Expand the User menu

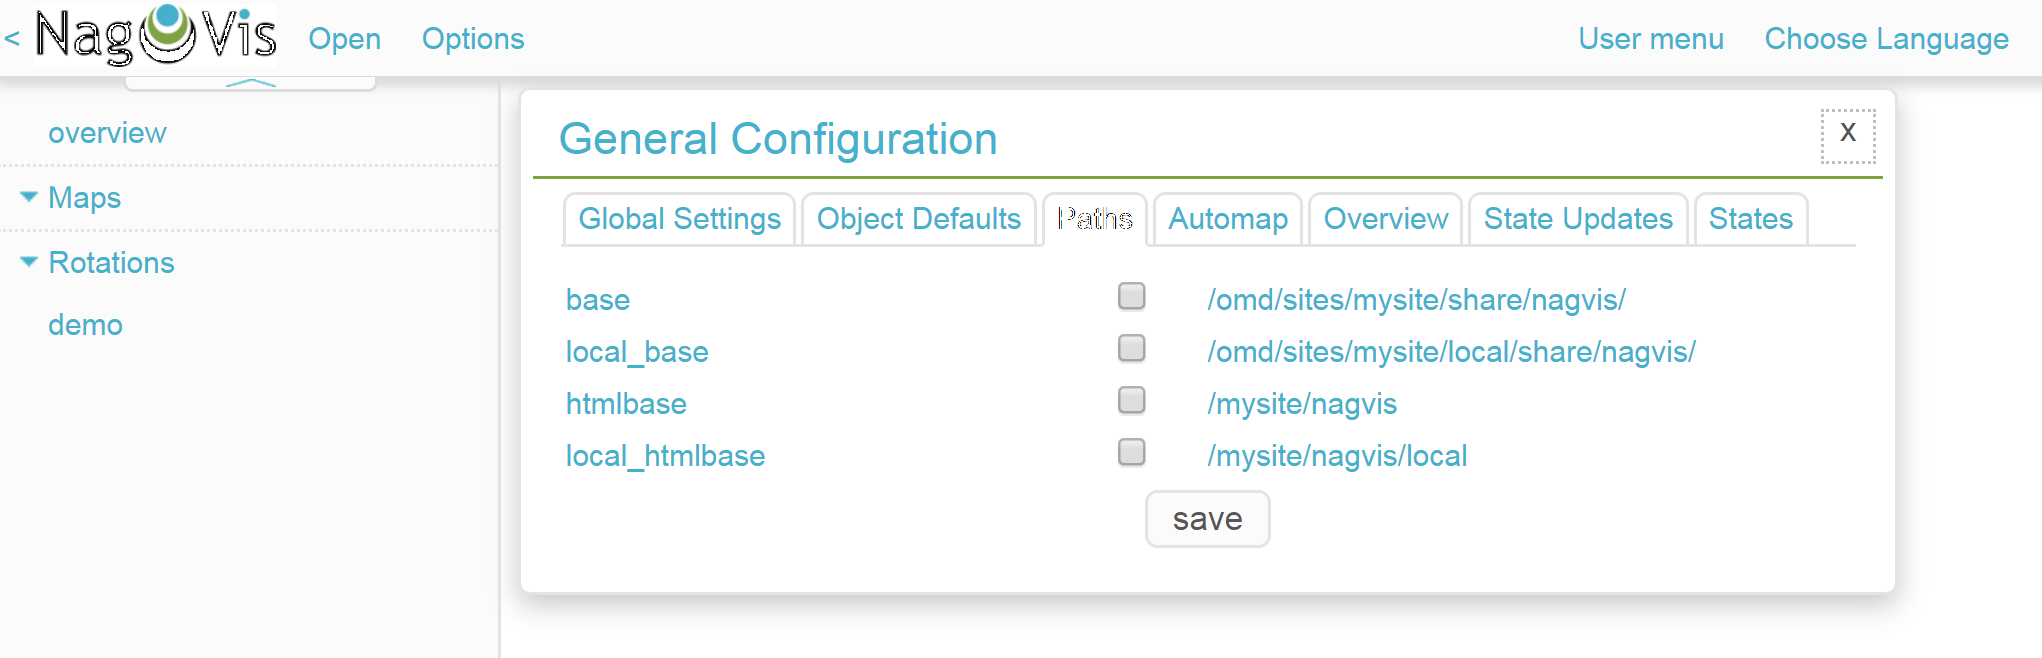(1651, 39)
